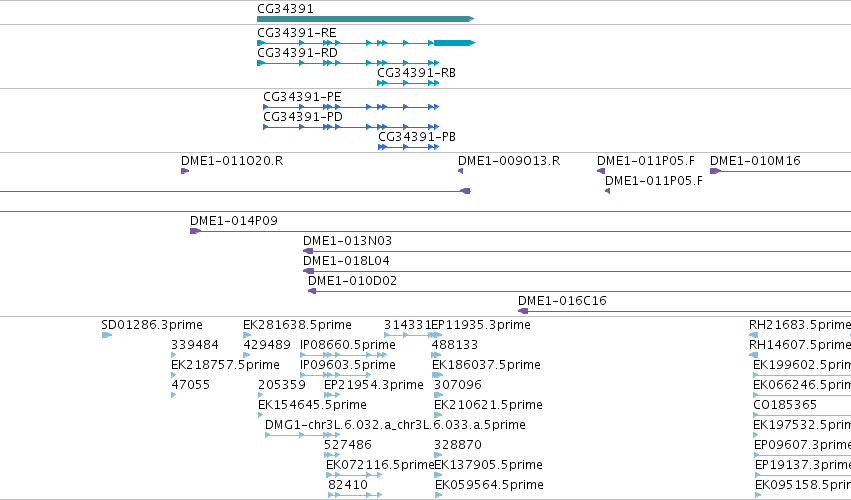
Task: Select the EK154645.5prime EST label
Action: click(312, 406)
